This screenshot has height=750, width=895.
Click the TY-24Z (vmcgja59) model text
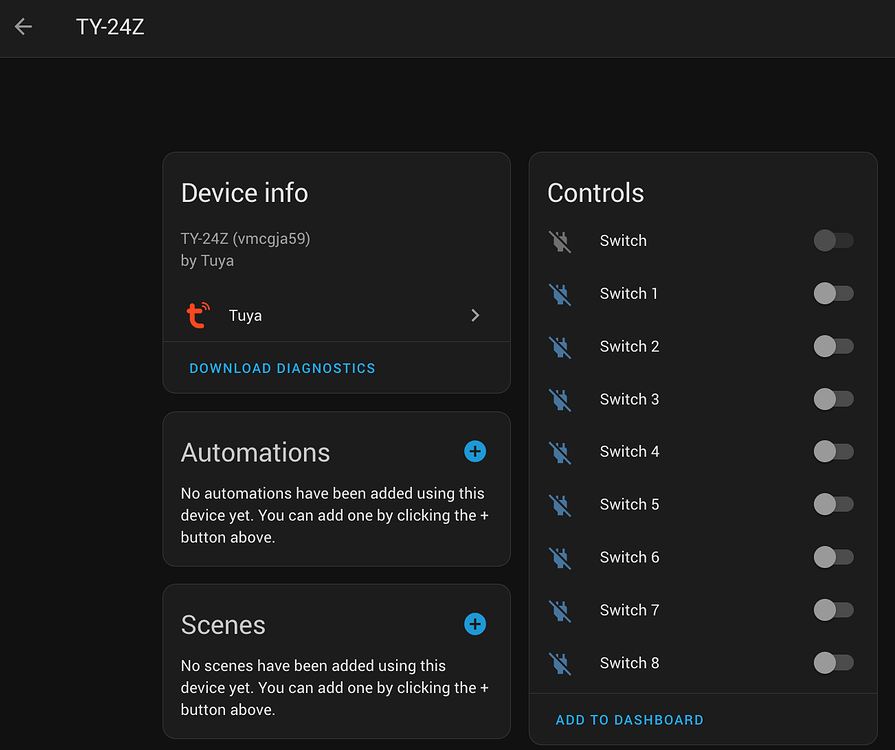pos(245,239)
